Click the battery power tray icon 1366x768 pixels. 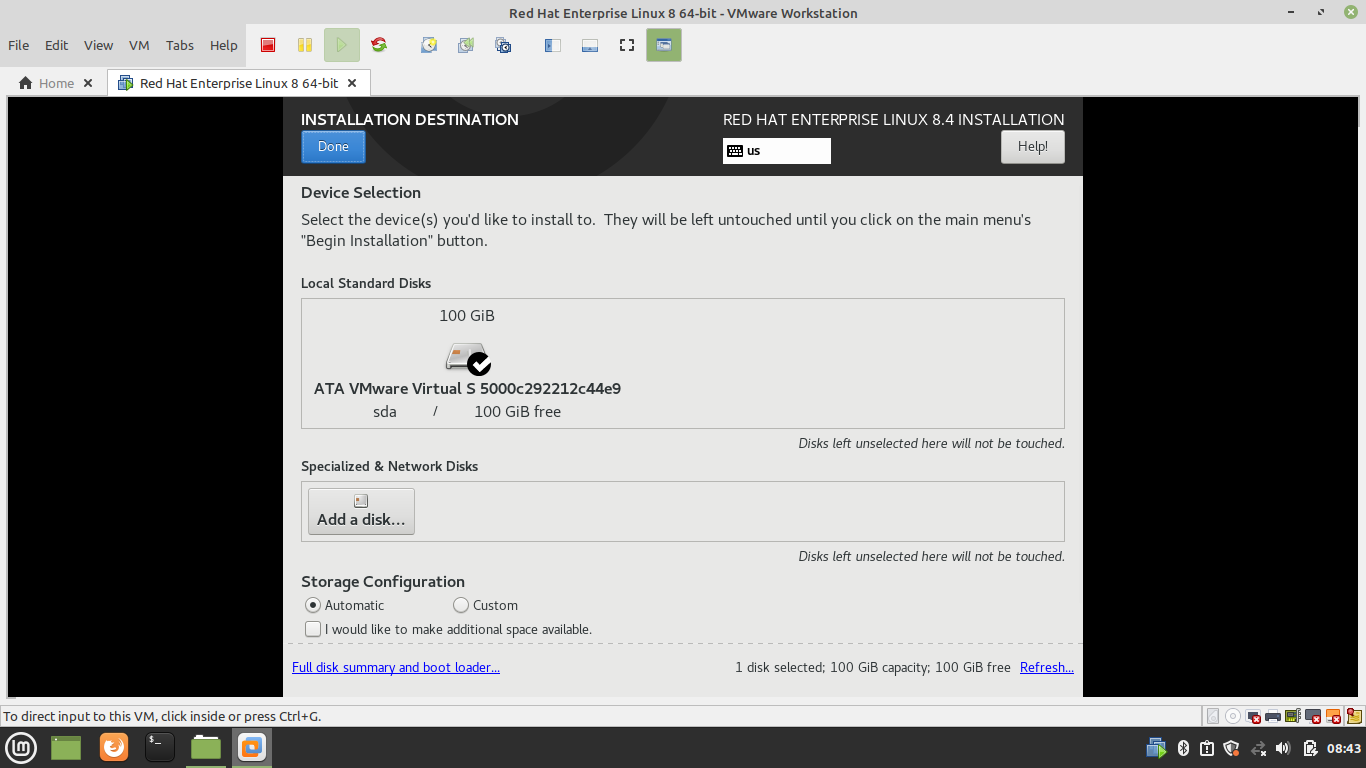[x=1311, y=748]
